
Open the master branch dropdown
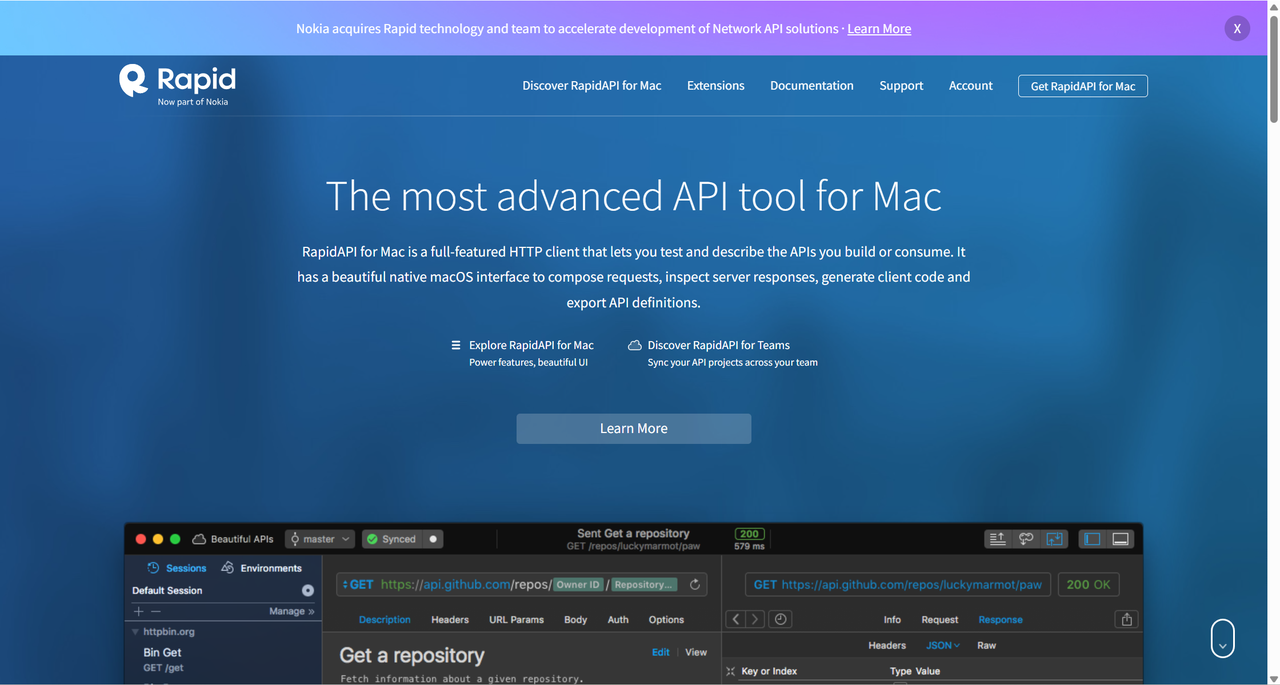pyautogui.click(x=320, y=539)
